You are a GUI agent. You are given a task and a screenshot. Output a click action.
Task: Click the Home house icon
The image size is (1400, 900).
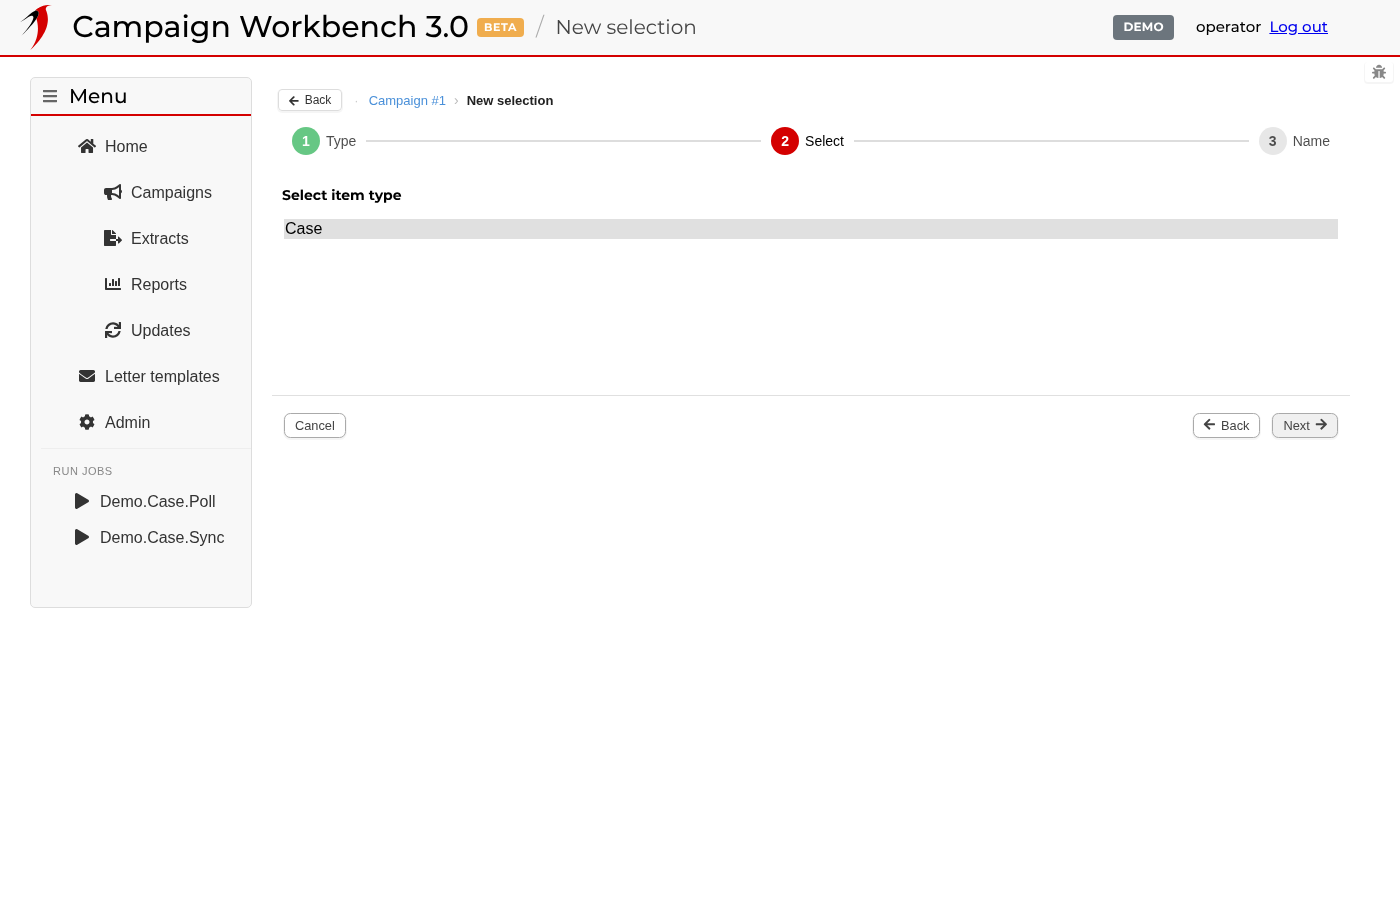(87, 146)
